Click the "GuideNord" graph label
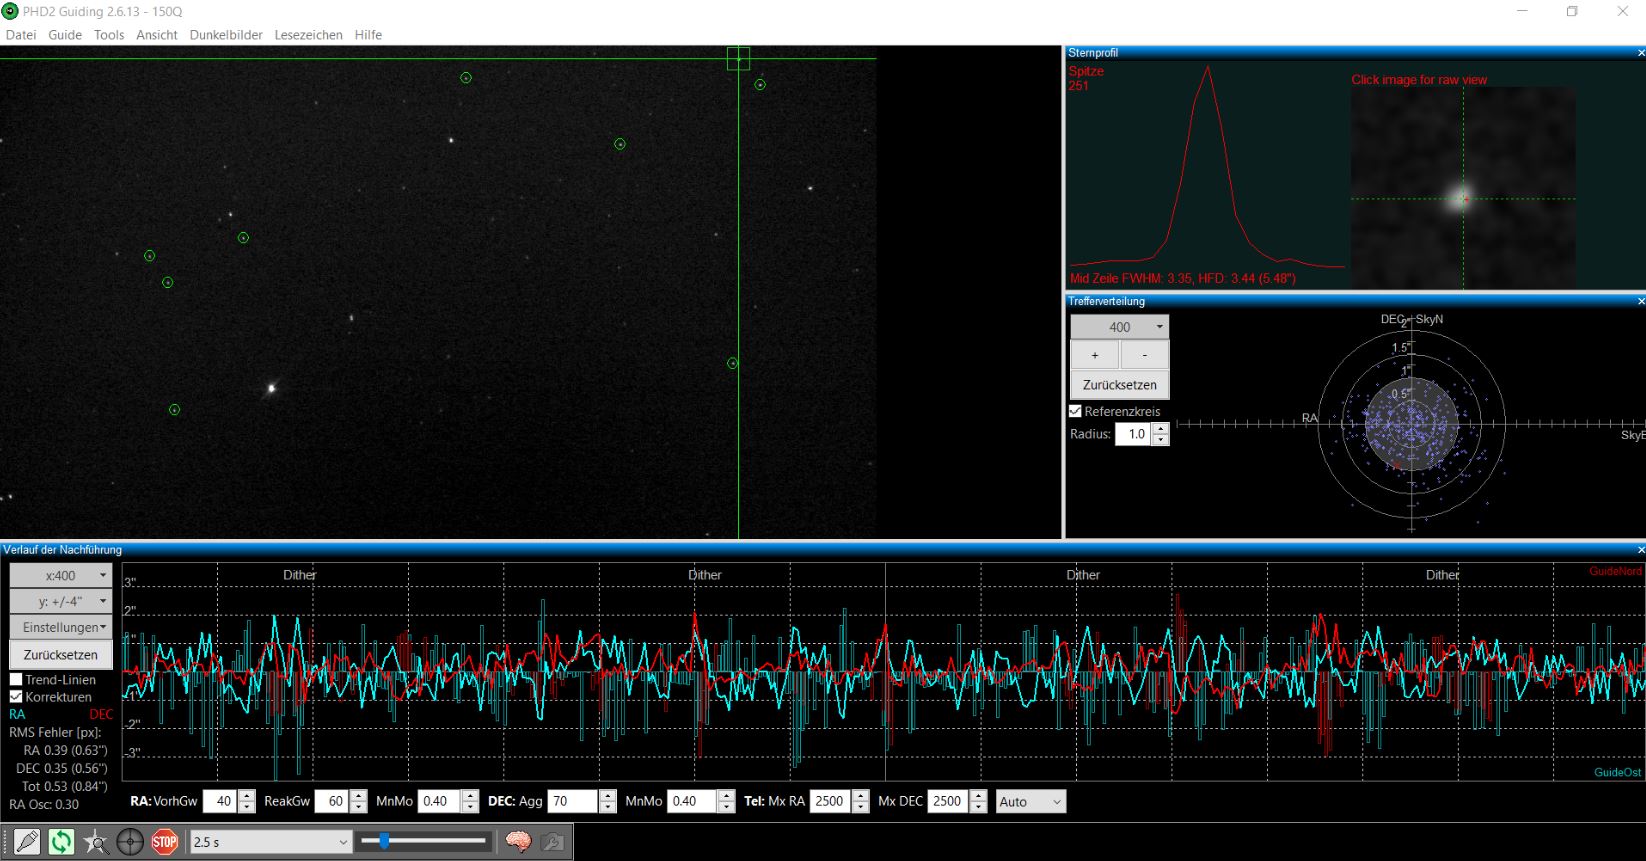The image size is (1646, 861). (x=1615, y=572)
